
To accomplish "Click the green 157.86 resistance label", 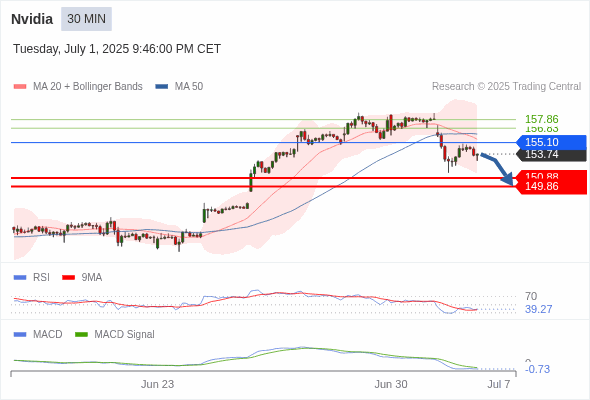I will (x=541, y=119).
